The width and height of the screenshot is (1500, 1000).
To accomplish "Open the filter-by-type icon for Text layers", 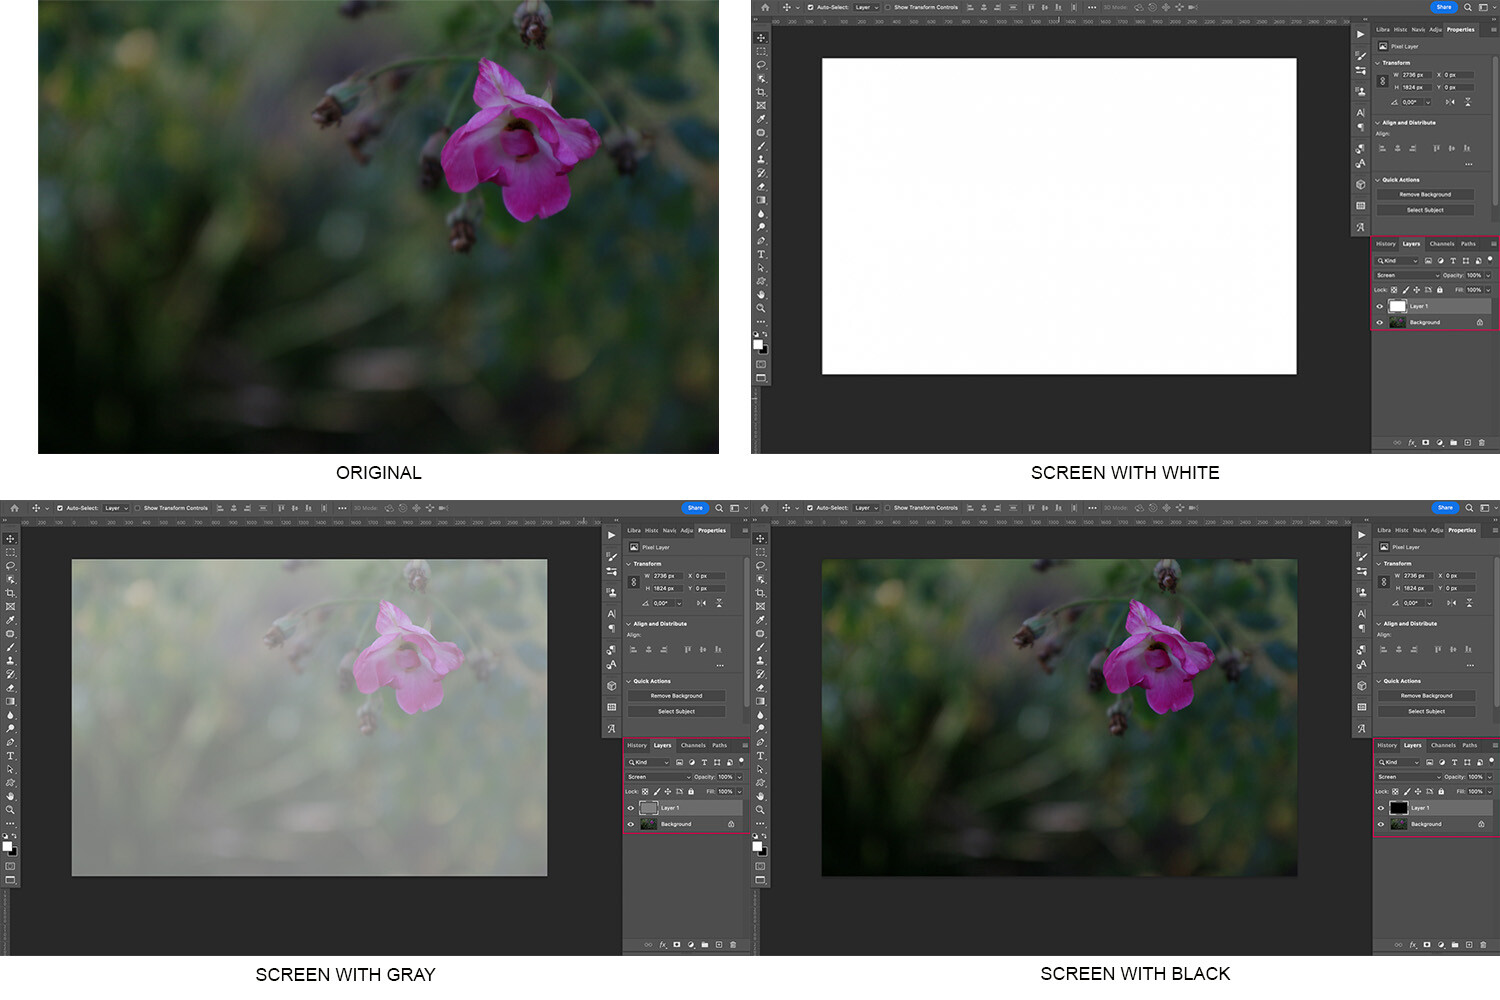I will point(1453,261).
